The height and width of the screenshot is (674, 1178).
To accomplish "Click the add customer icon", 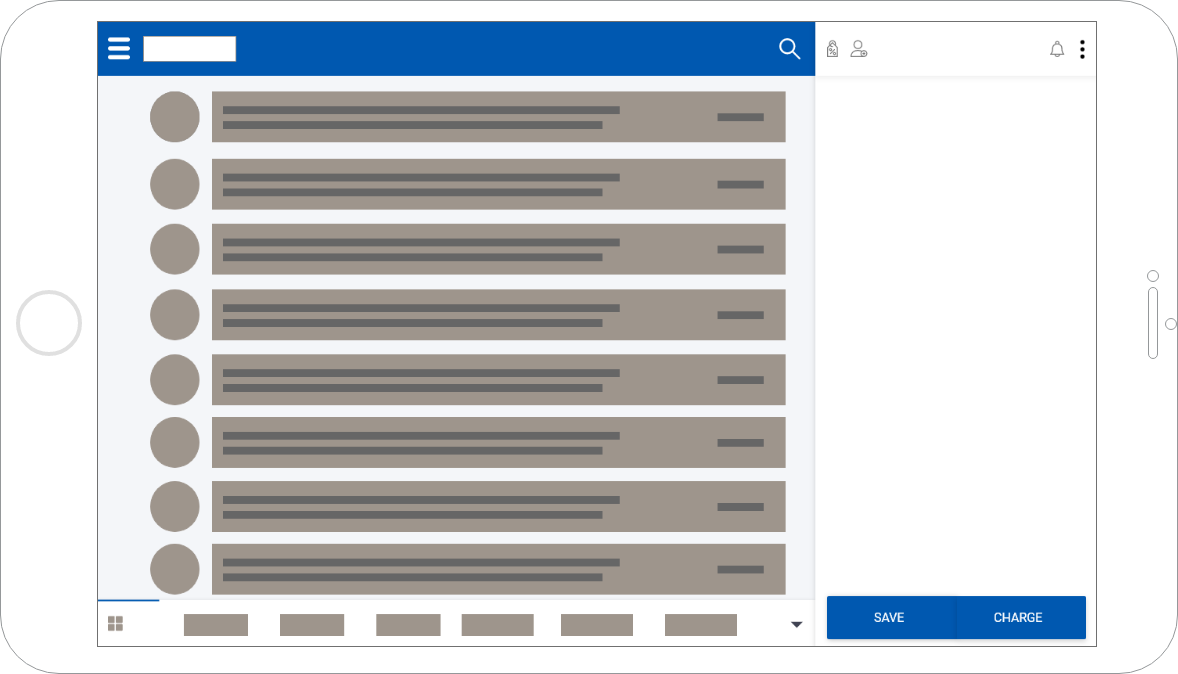I will coord(858,49).
